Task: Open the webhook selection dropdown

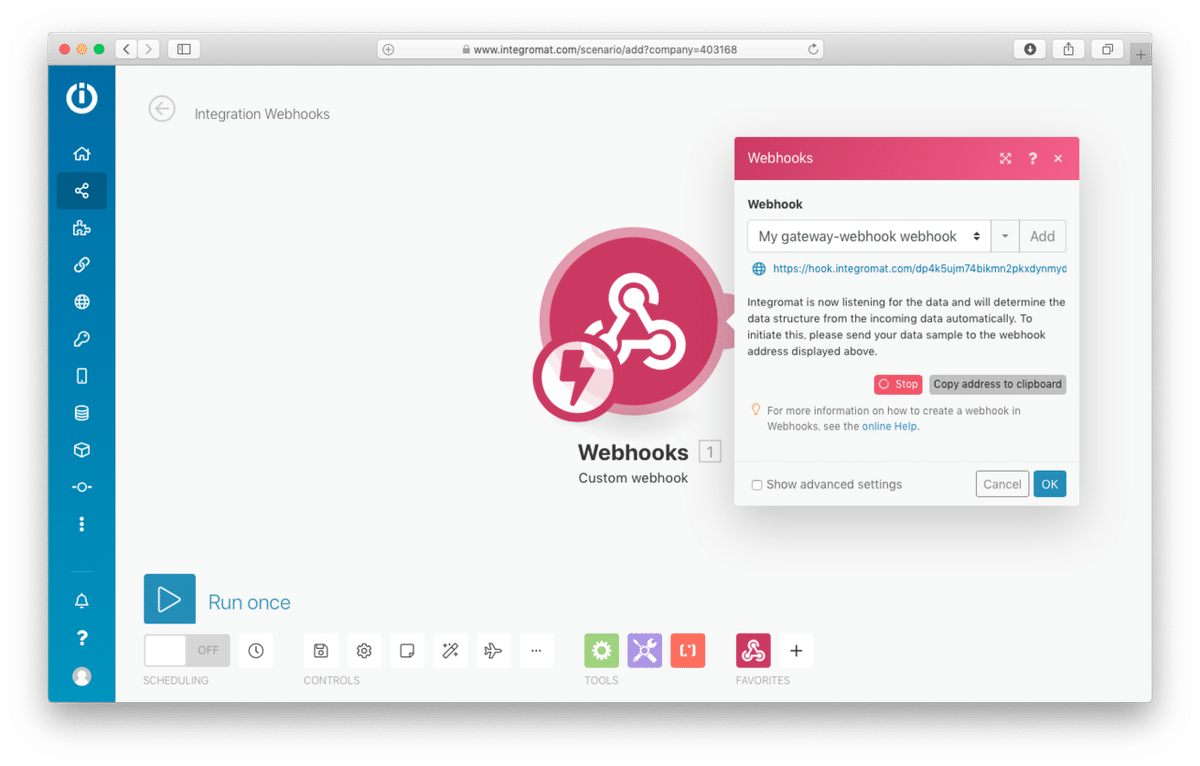Action: [868, 236]
